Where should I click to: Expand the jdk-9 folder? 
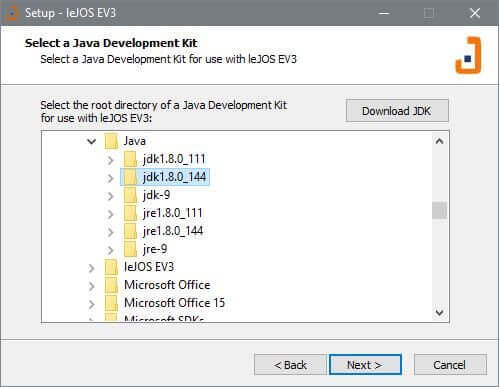(x=111, y=196)
